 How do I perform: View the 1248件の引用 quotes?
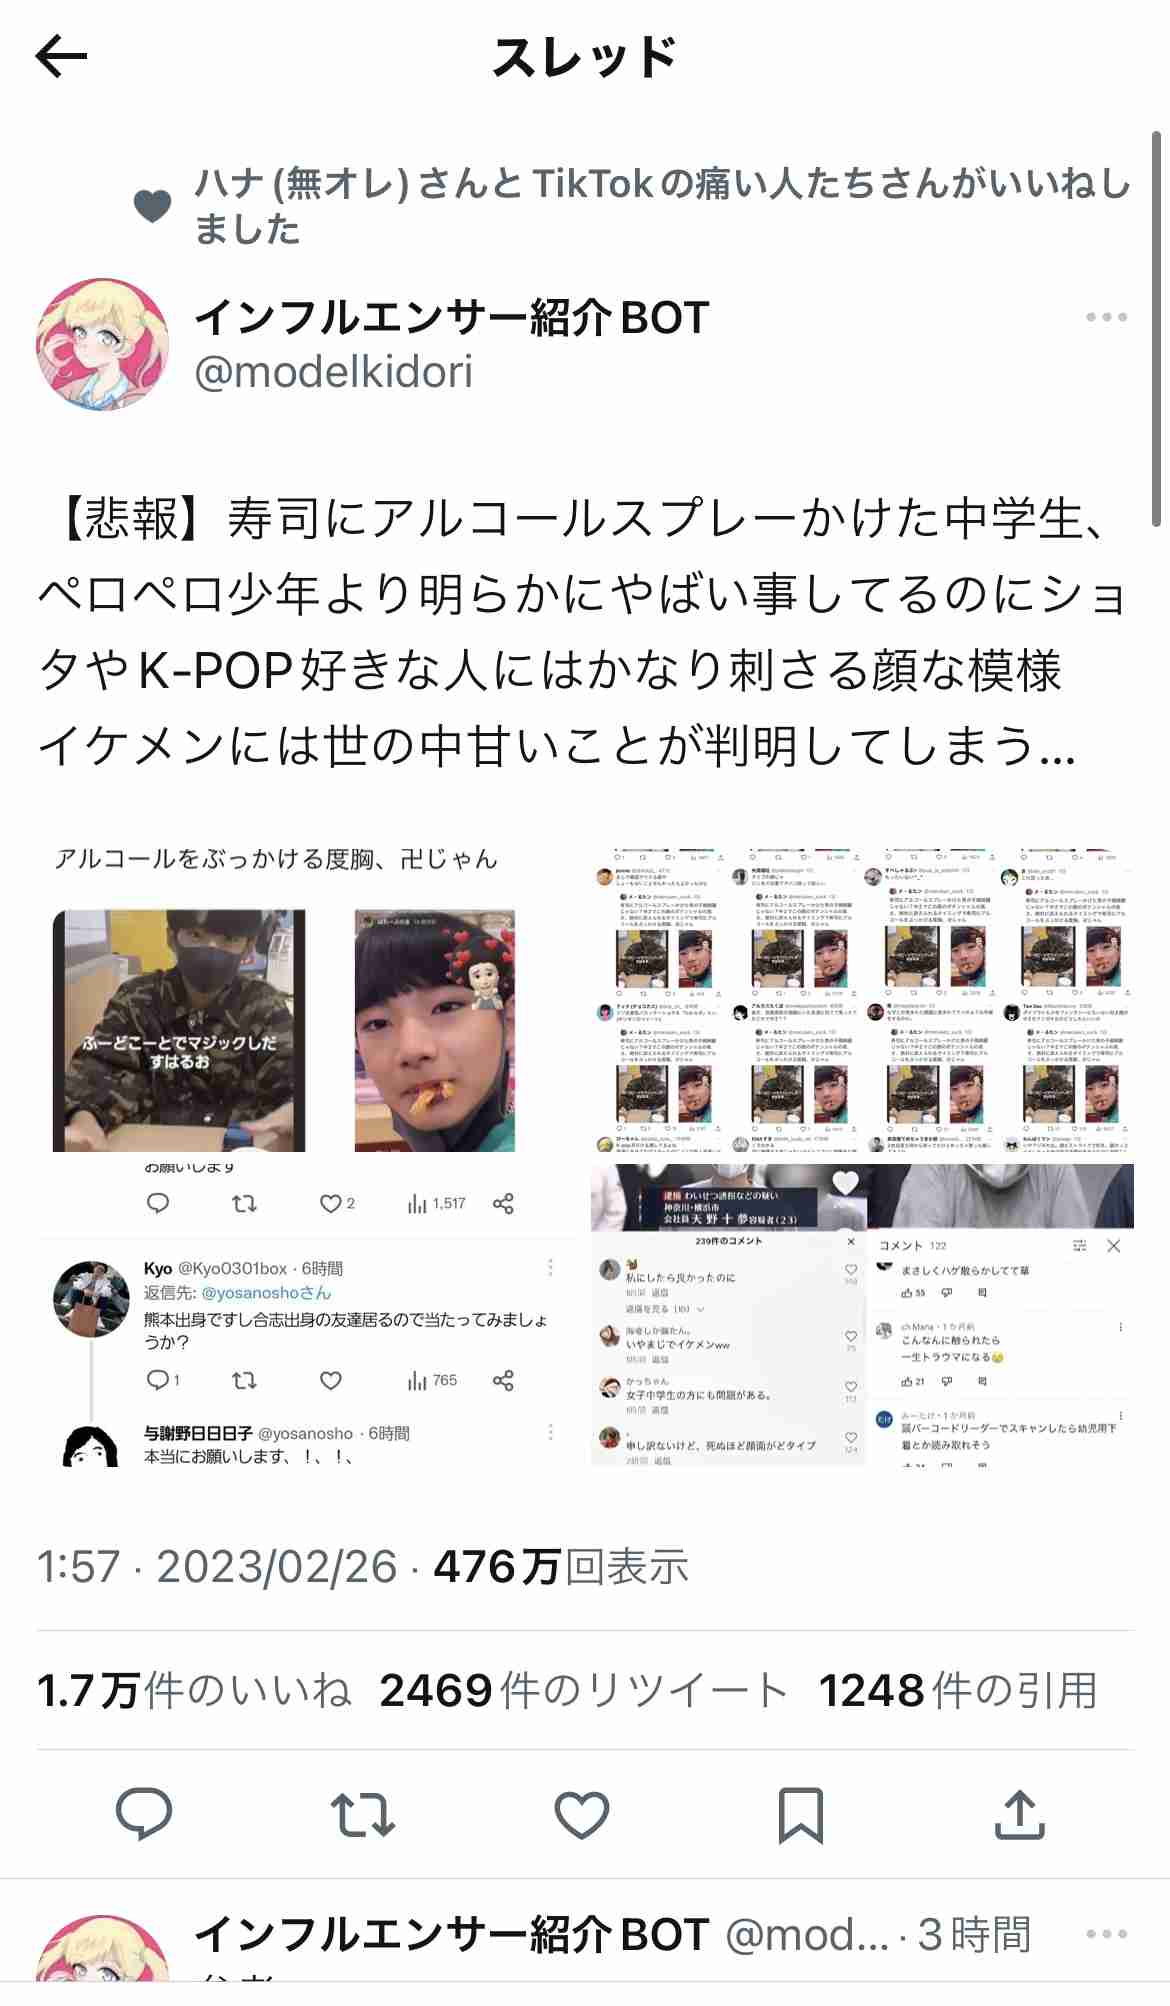pos(958,1690)
